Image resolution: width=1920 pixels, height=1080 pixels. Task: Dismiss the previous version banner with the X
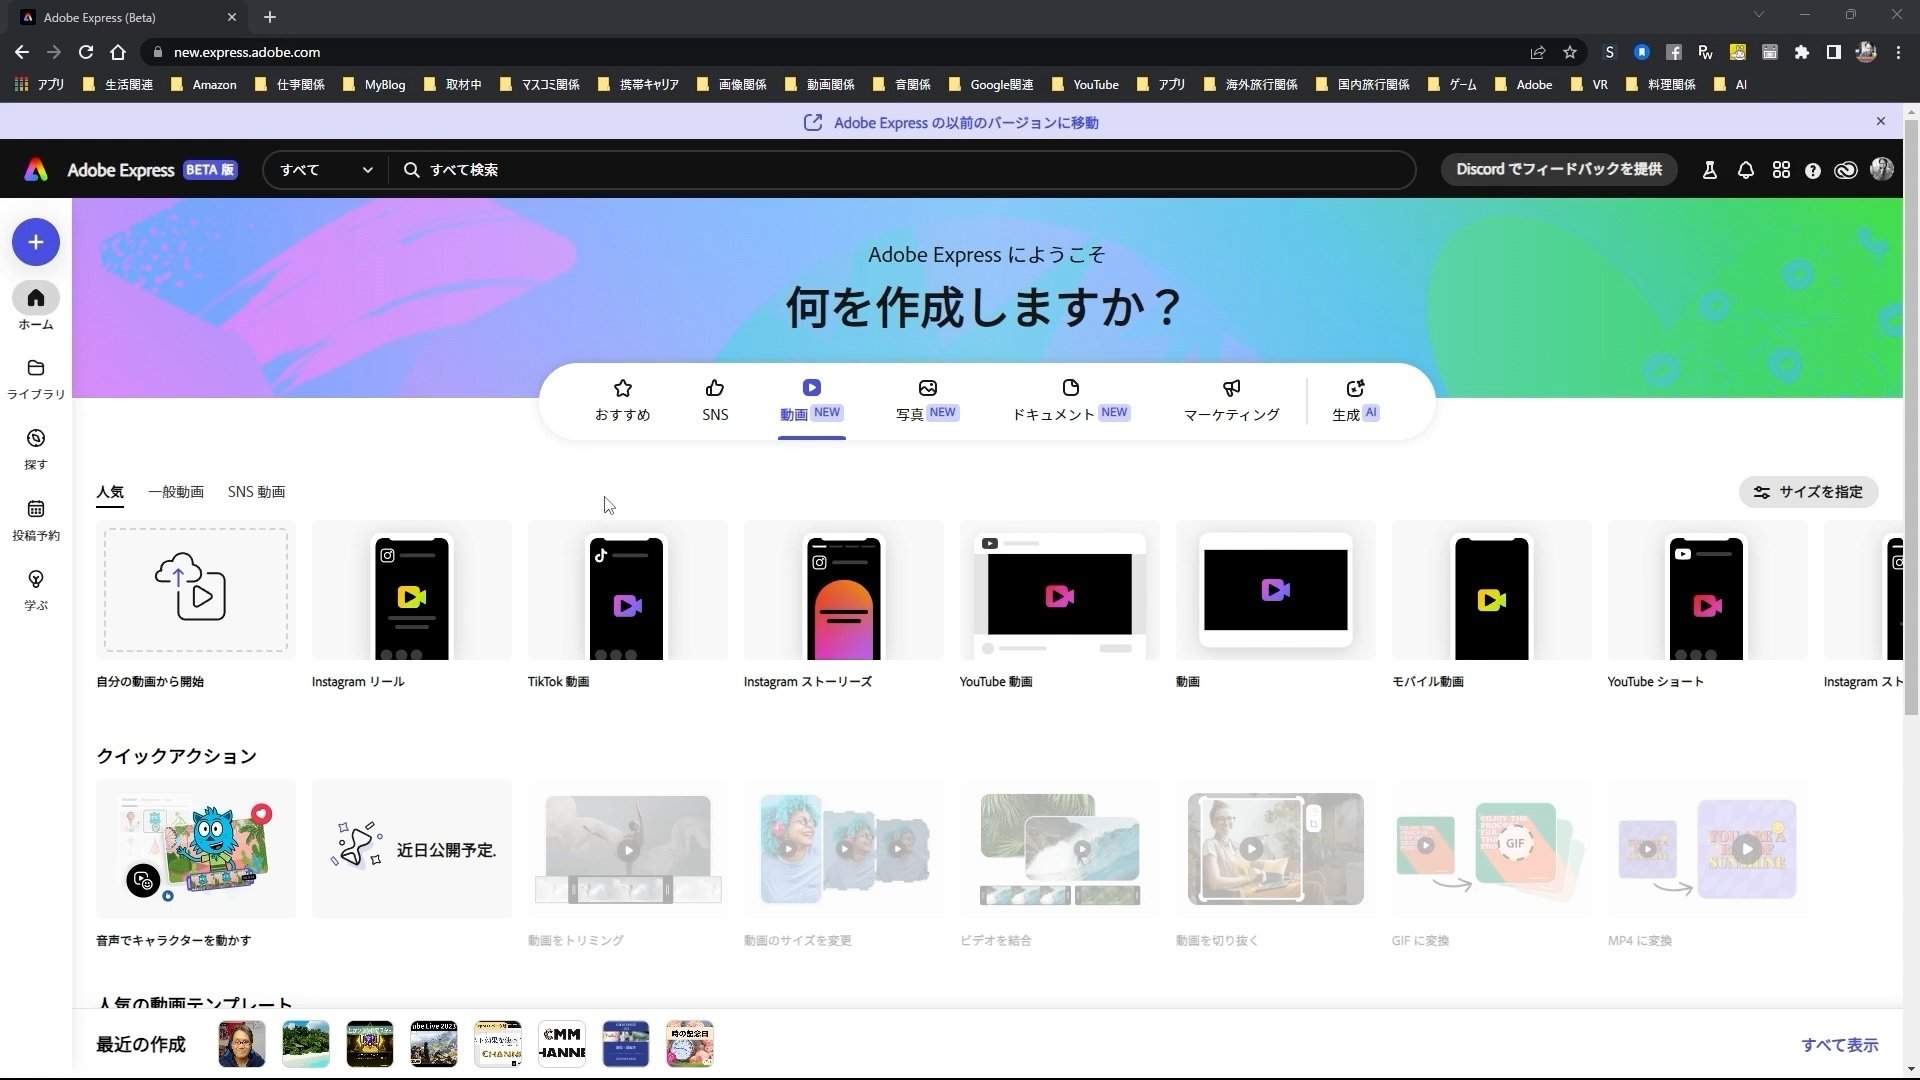pyautogui.click(x=1881, y=121)
